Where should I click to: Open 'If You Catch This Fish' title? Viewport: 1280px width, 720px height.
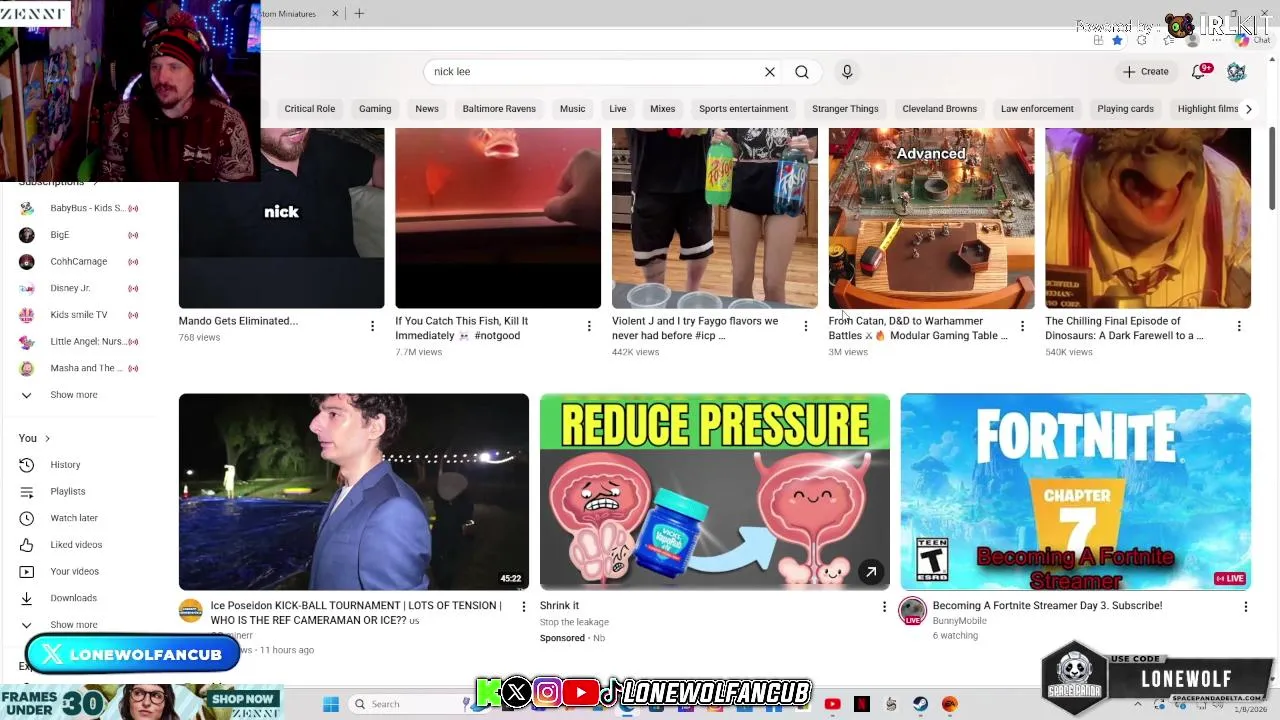461,328
